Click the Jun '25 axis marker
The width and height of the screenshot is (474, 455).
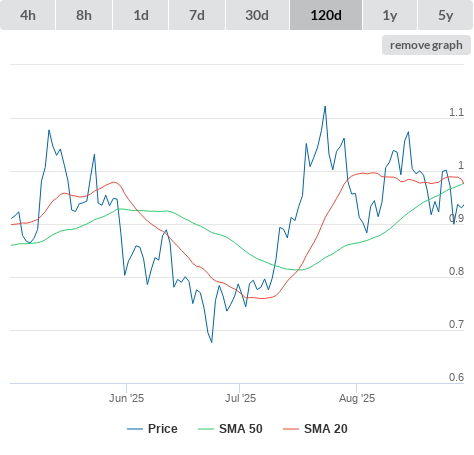(126, 398)
